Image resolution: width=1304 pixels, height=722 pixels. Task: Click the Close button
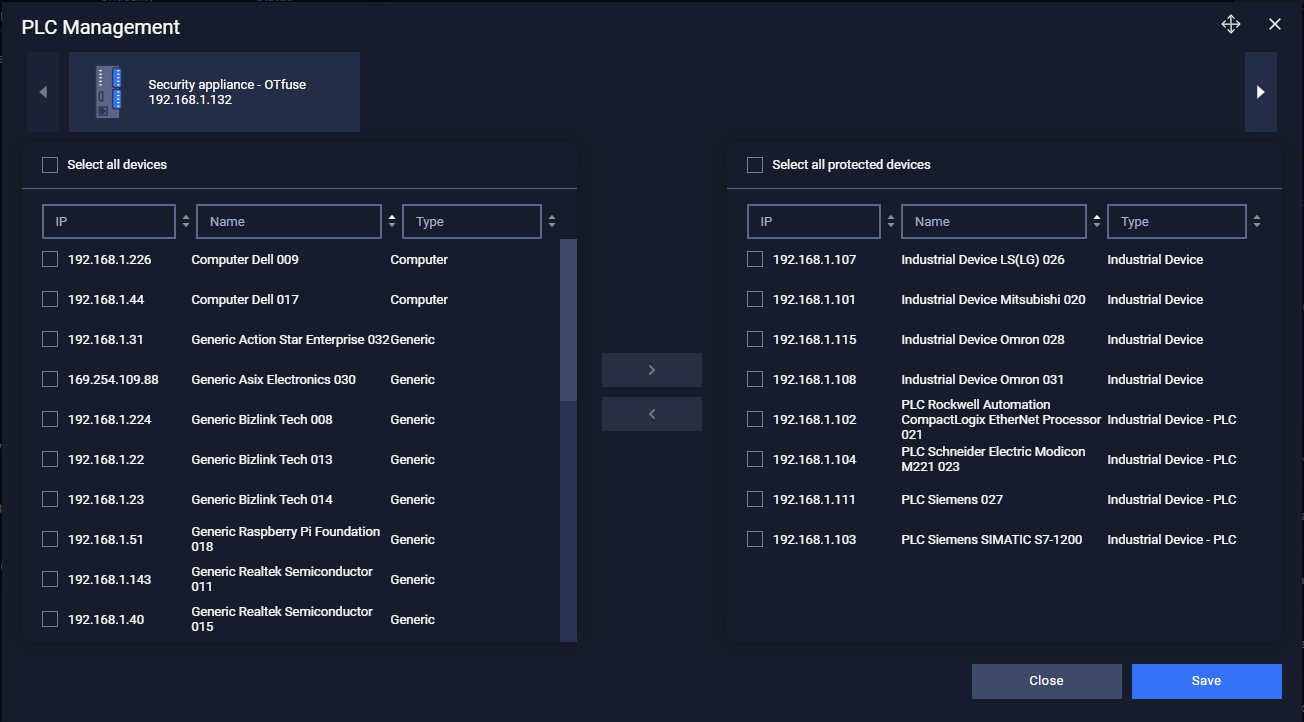point(1046,681)
